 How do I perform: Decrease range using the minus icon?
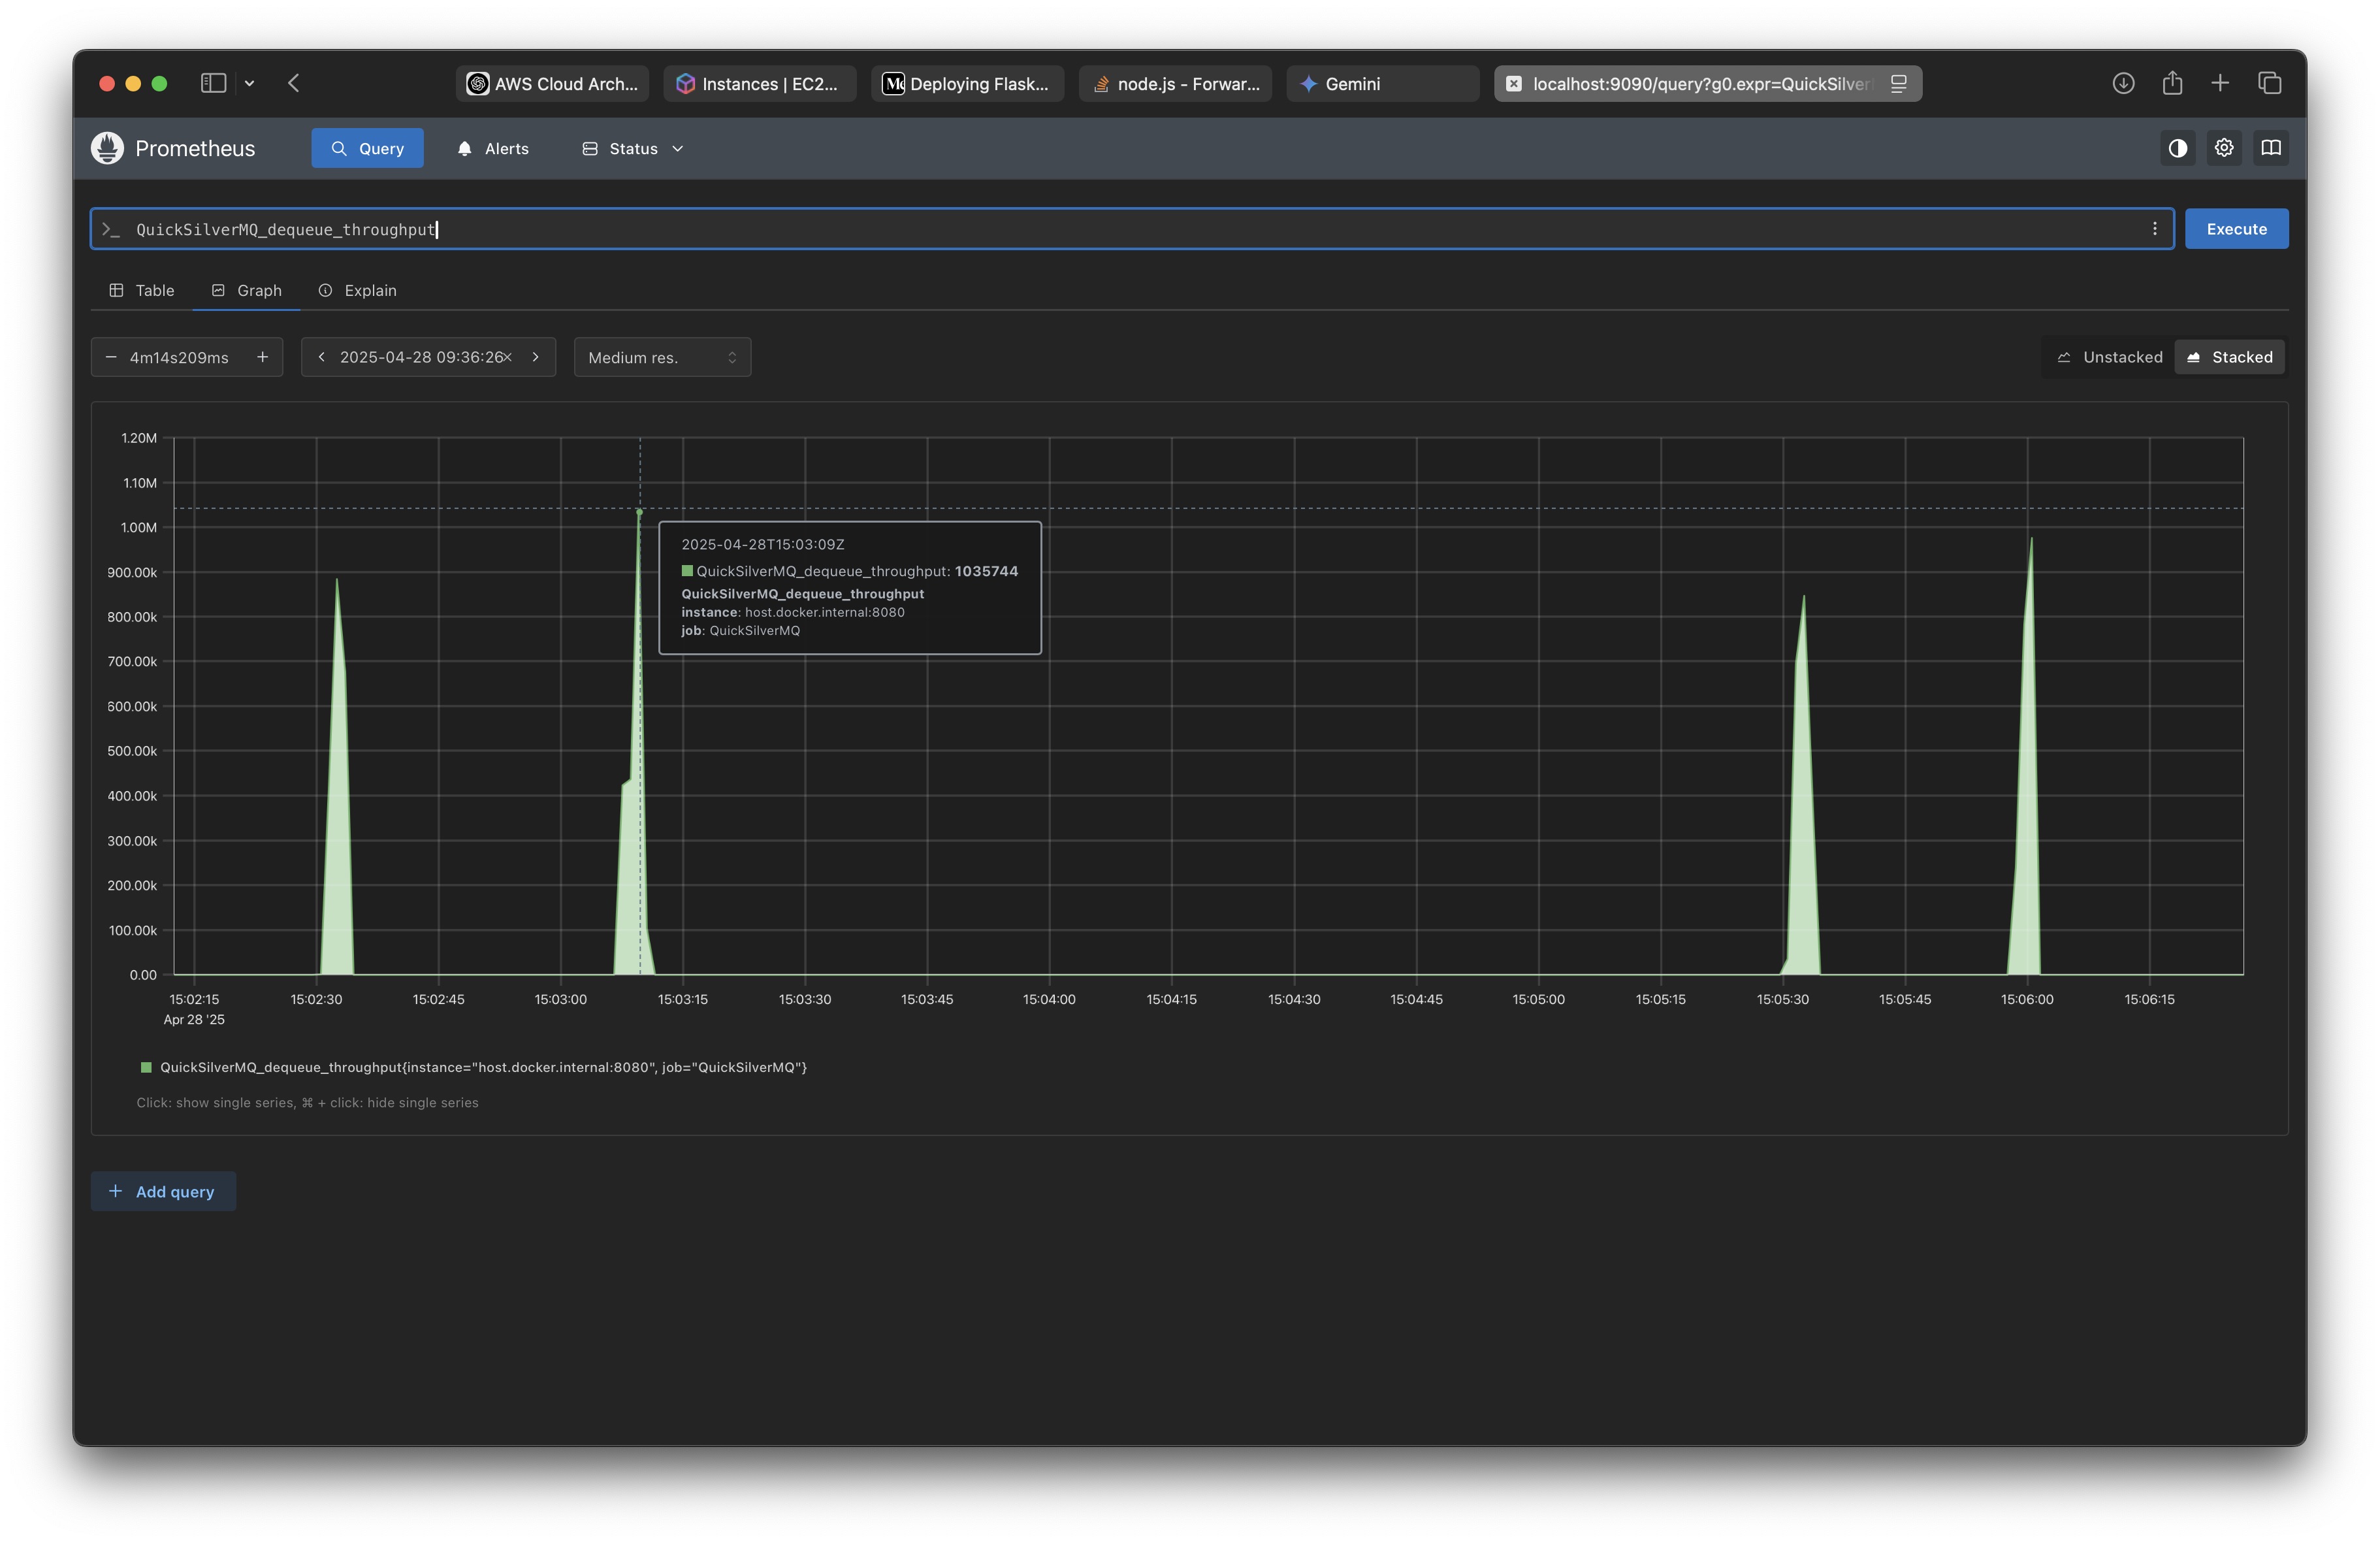pyautogui.click(x=111, y=357)
